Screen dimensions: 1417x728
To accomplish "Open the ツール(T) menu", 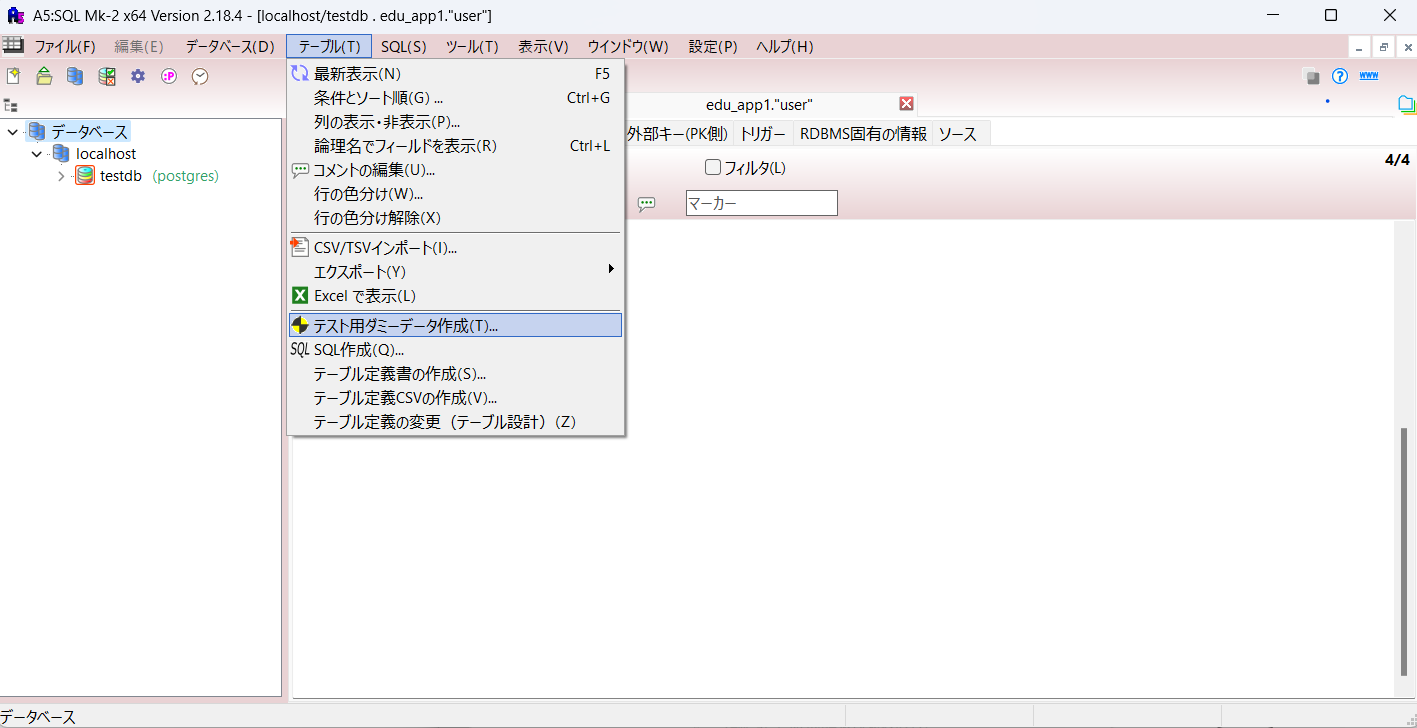I will click(472, 47).
